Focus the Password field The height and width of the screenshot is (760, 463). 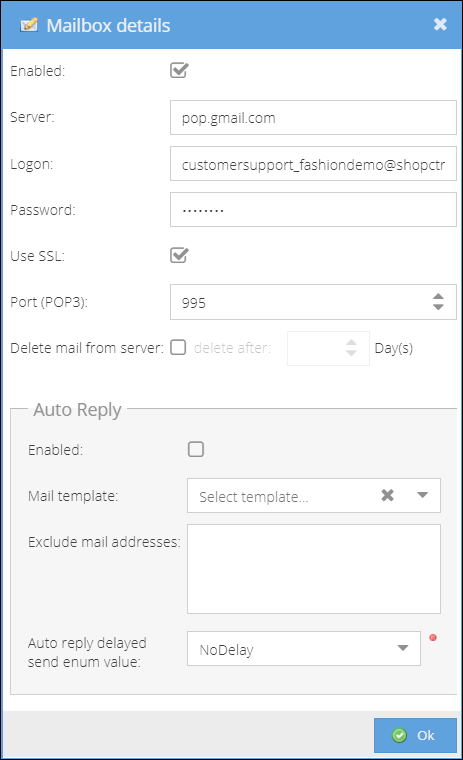pos(313,210)
